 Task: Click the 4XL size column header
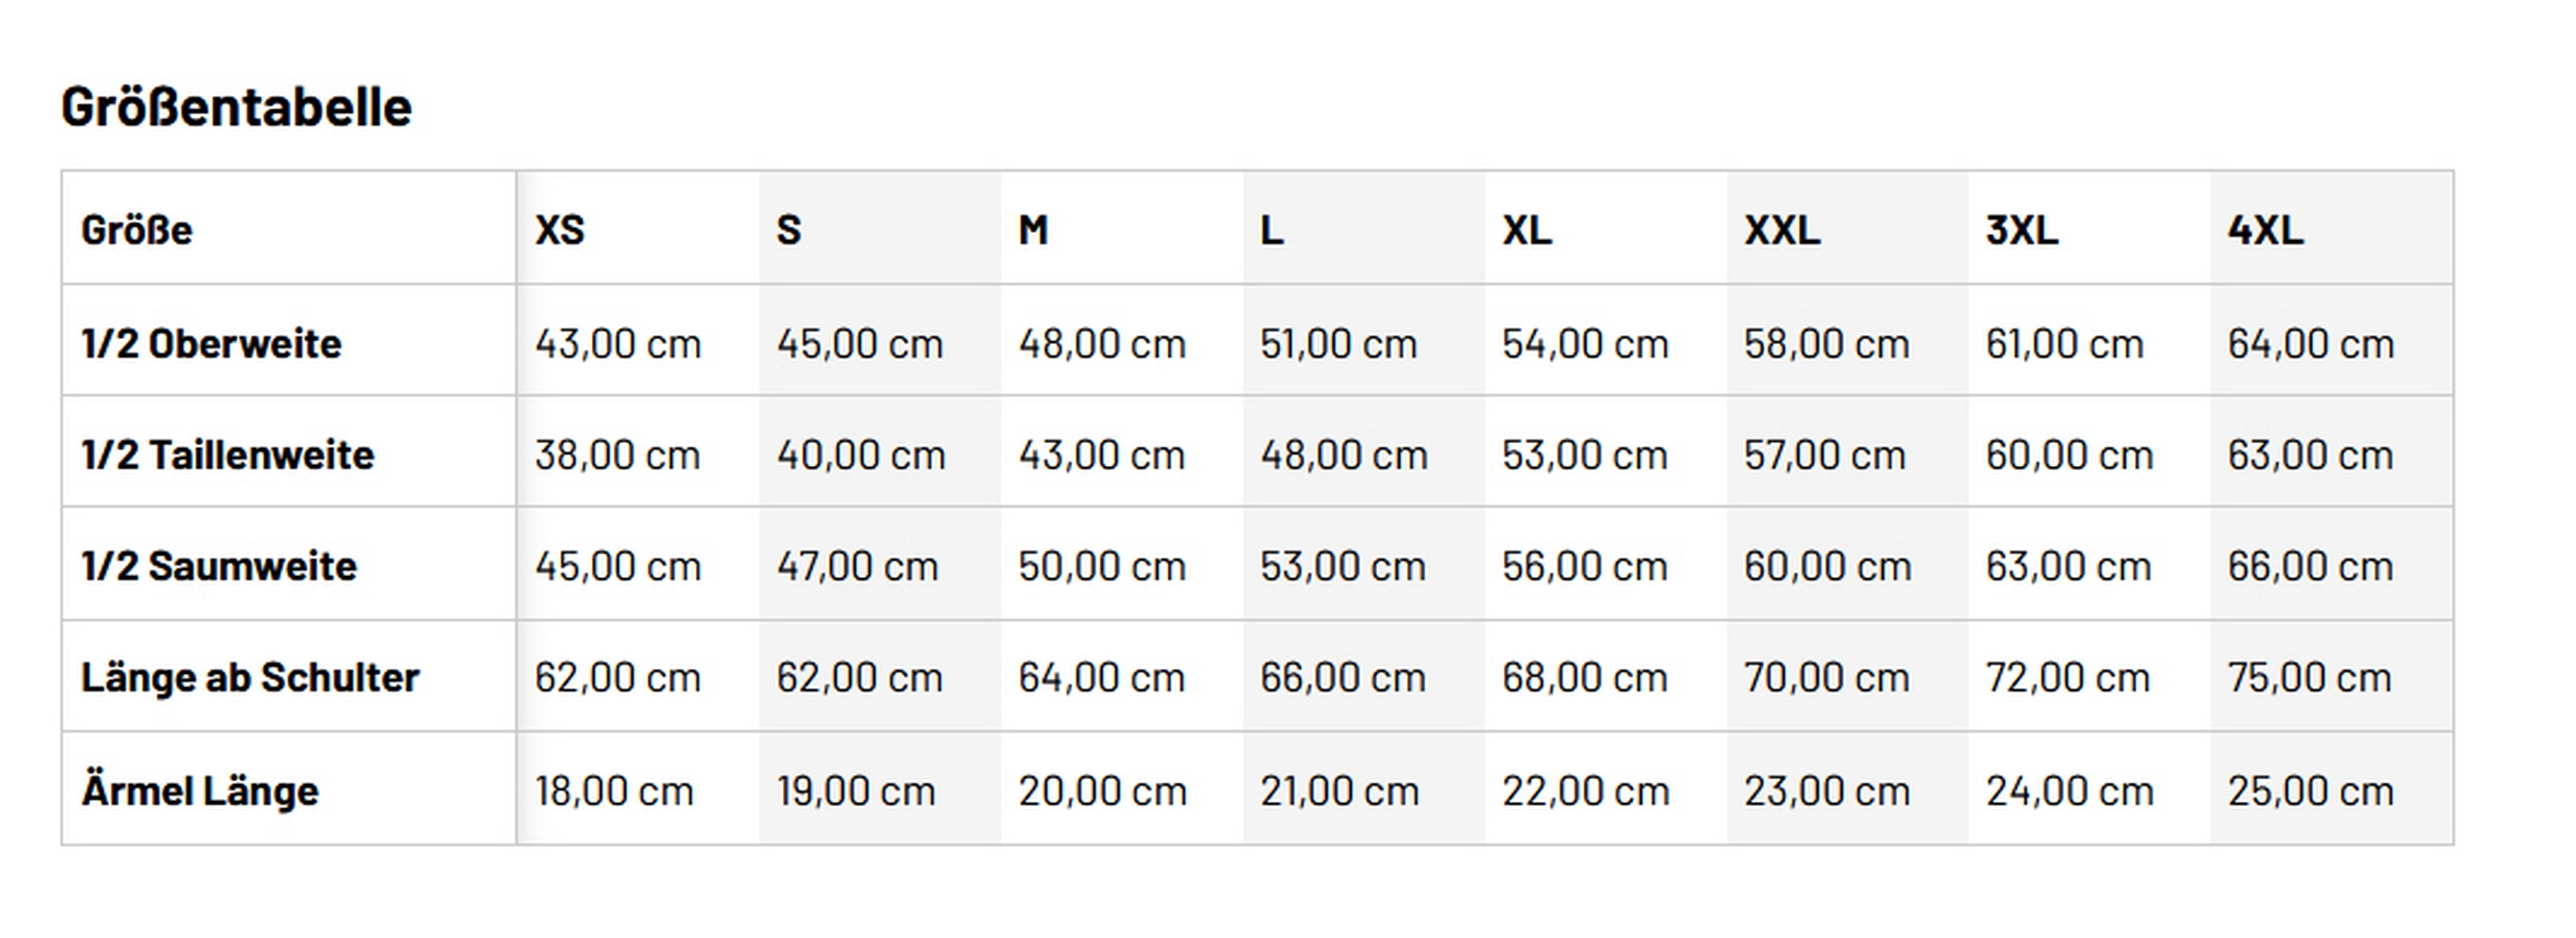(x=2265, y=230)
